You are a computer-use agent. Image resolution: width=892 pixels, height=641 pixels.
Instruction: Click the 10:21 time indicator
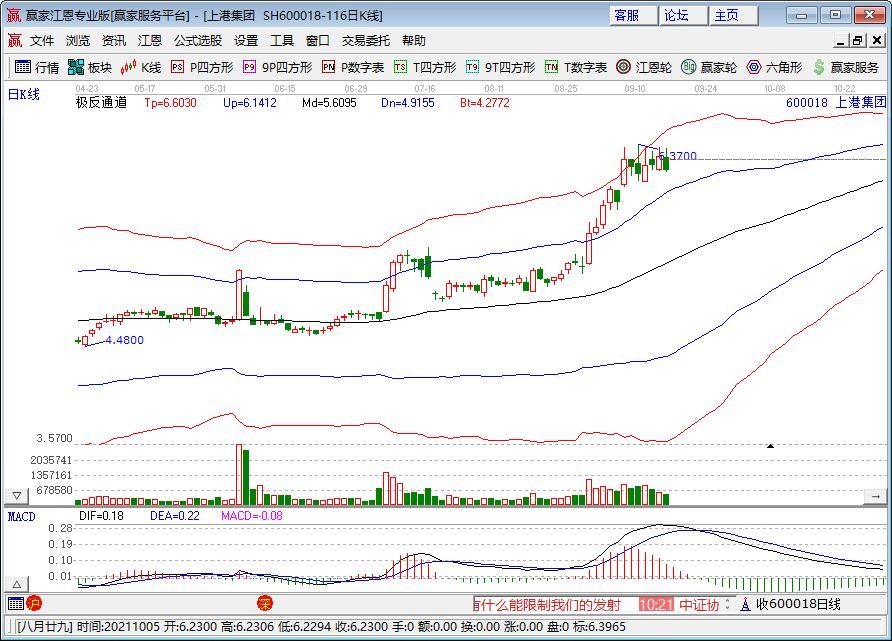pos(656,604)
